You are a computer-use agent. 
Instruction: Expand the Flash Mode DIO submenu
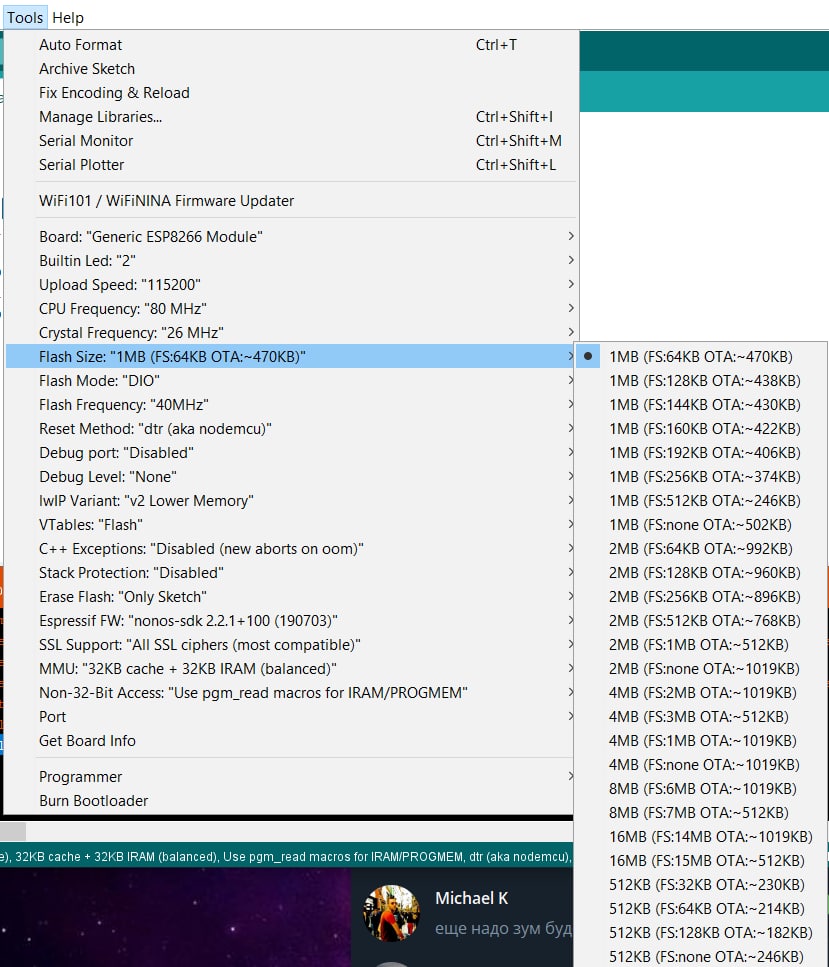point(290,381)
